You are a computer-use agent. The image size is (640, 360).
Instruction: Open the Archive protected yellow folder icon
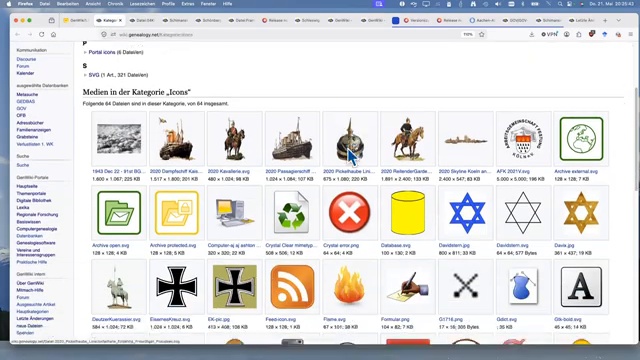coord(177,213)
